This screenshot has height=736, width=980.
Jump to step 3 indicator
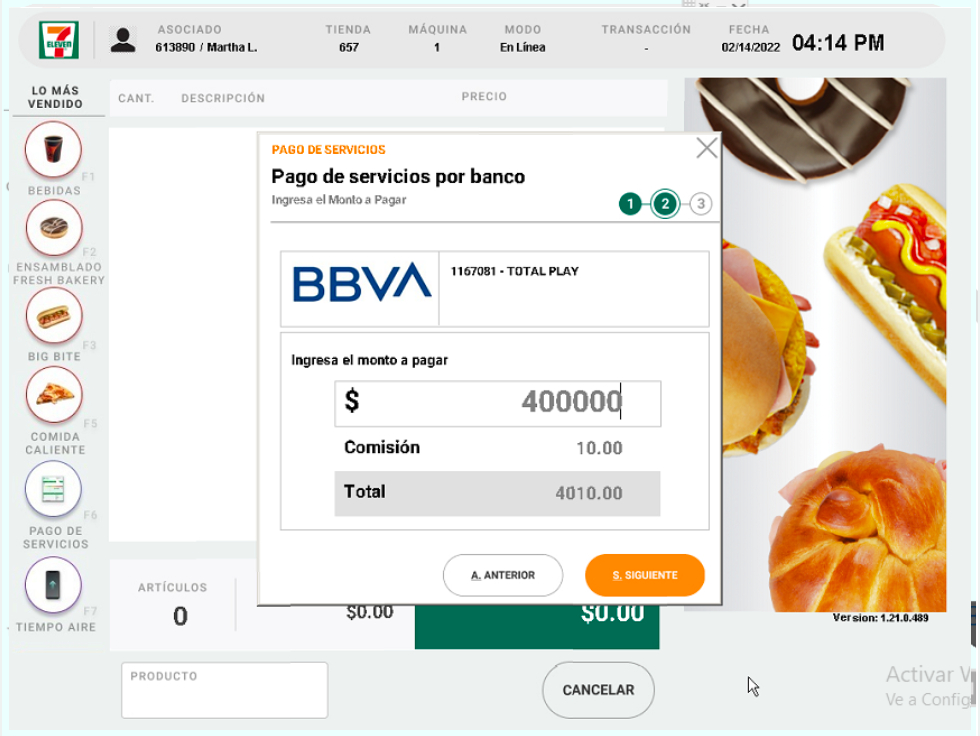coord(701,204)
